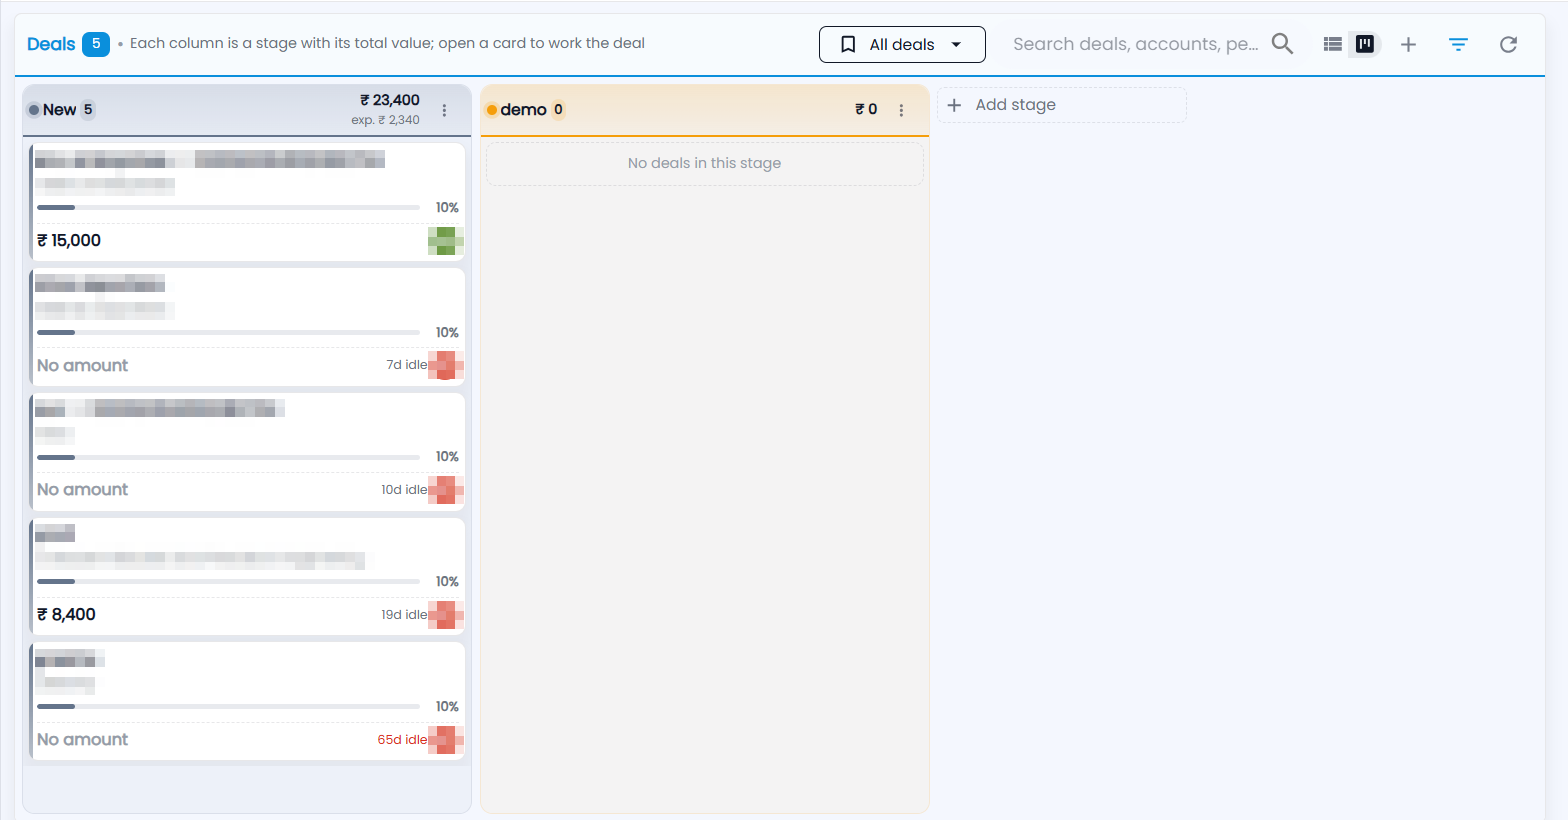Click the New stage column title

tap(60, 110)
